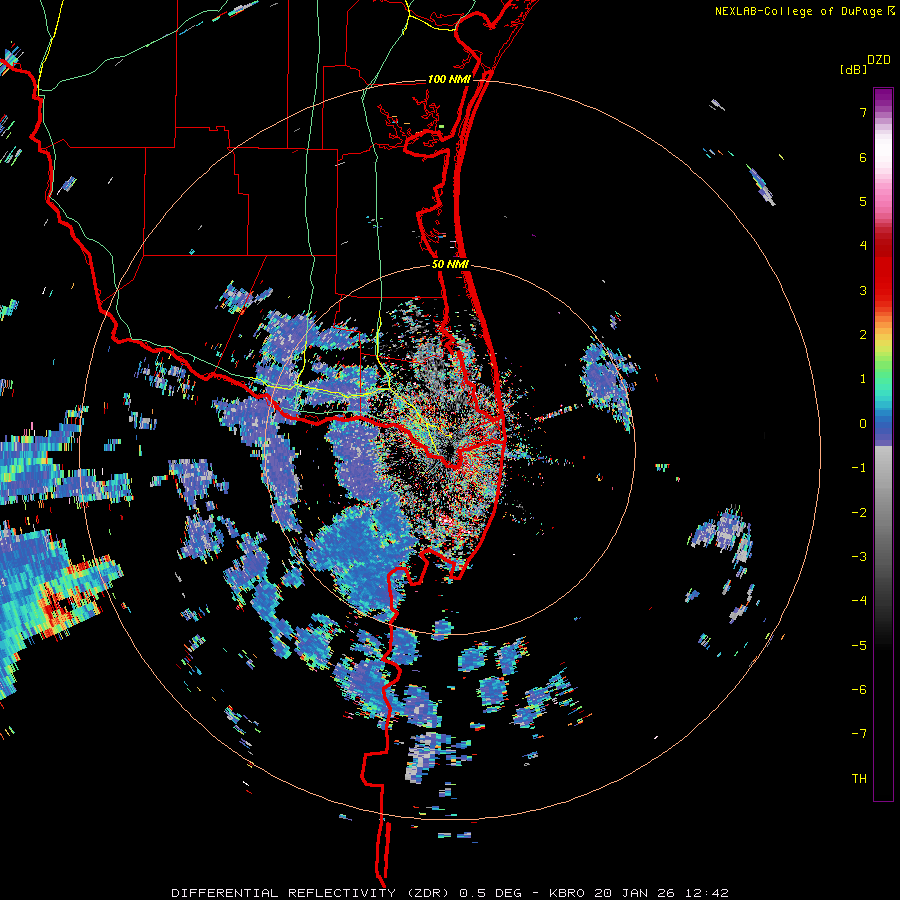The width and height of the screenshot is (900, 900).
Task: Click the 3 value on color scale
Action: pyautogui.click(x=863, y=290)
